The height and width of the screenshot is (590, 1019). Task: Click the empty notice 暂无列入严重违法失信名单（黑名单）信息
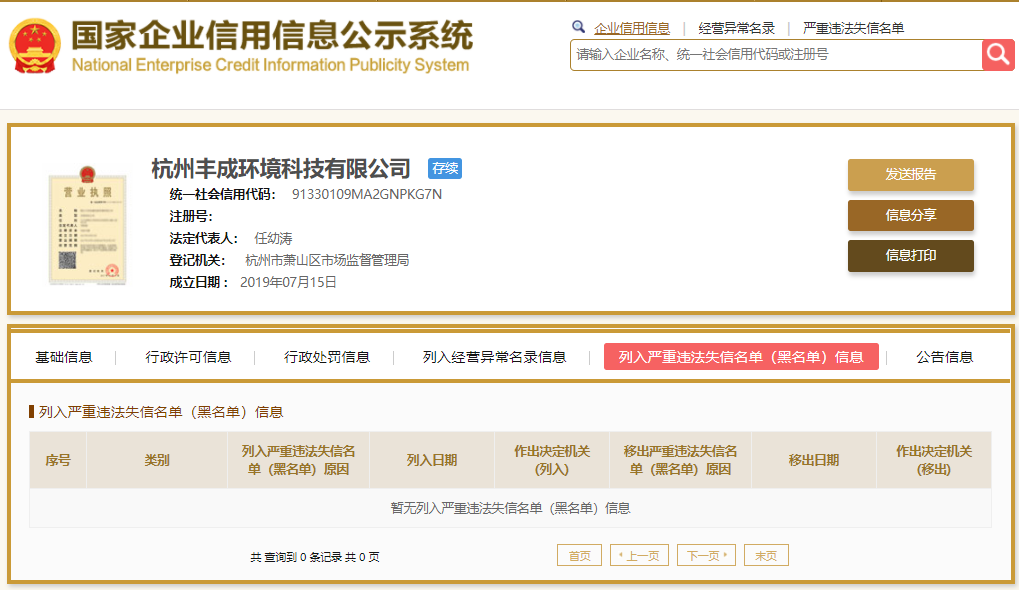click(x=510, y=508)
